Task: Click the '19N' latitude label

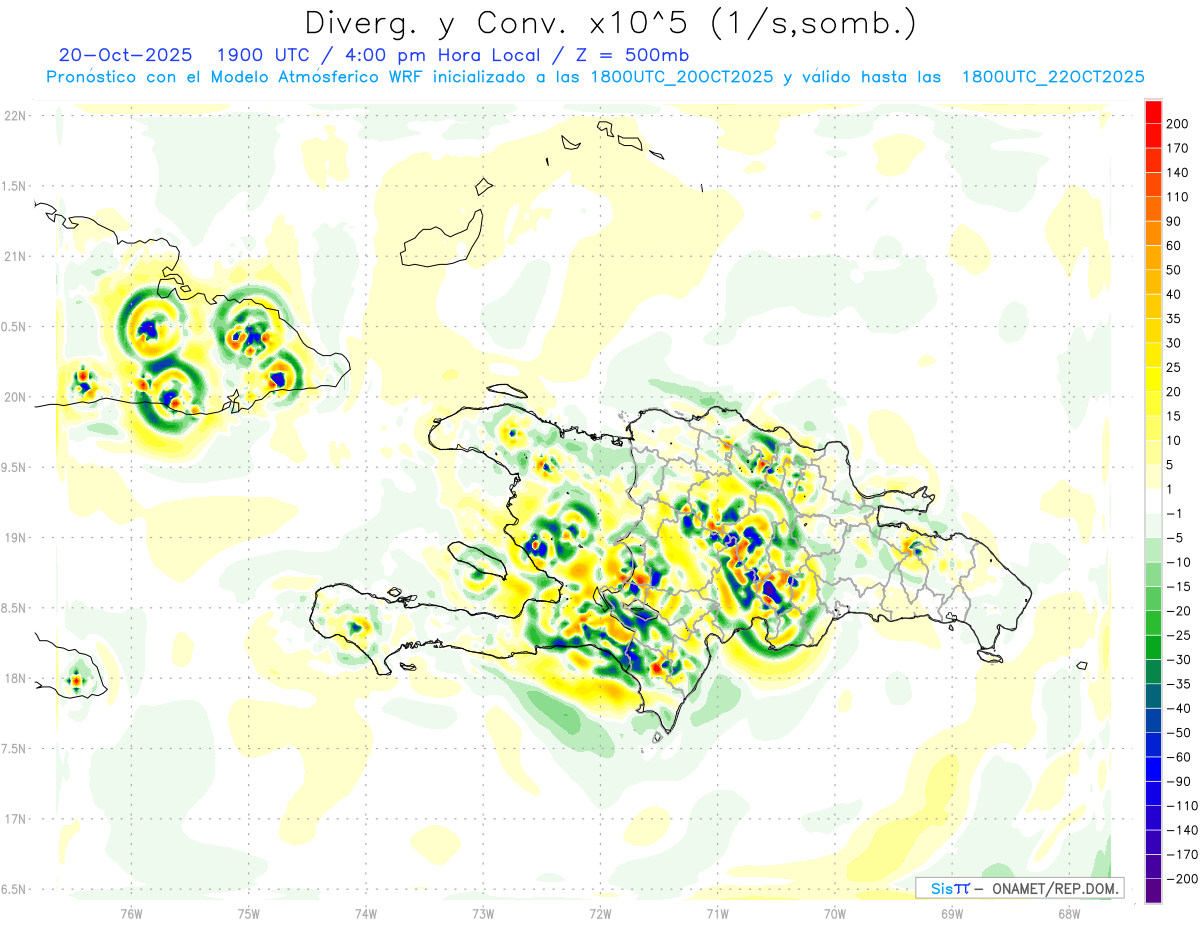Action: click(x=16, y=537)
